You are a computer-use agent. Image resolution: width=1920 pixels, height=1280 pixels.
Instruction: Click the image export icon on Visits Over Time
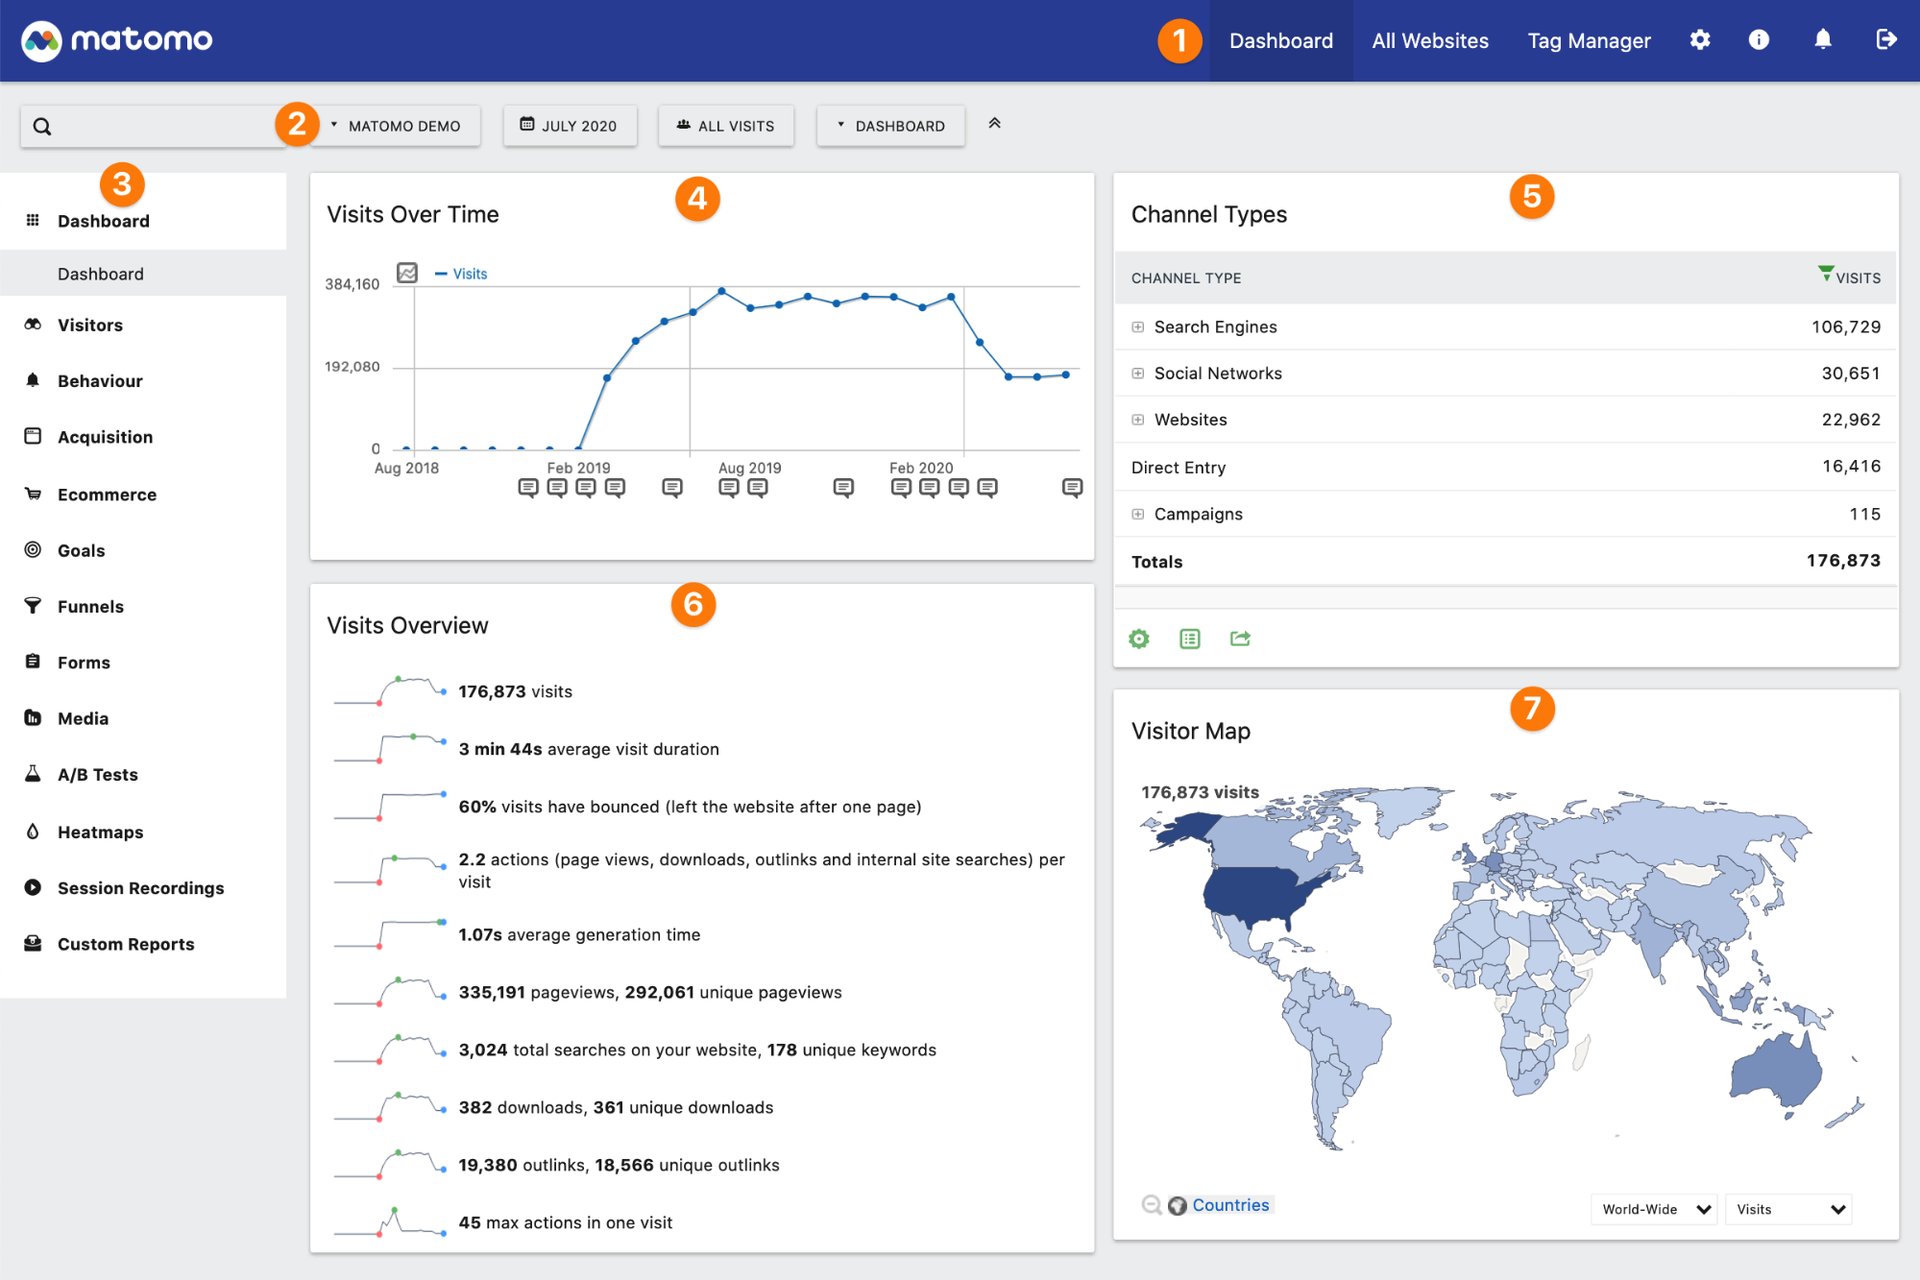pos(407,272)
